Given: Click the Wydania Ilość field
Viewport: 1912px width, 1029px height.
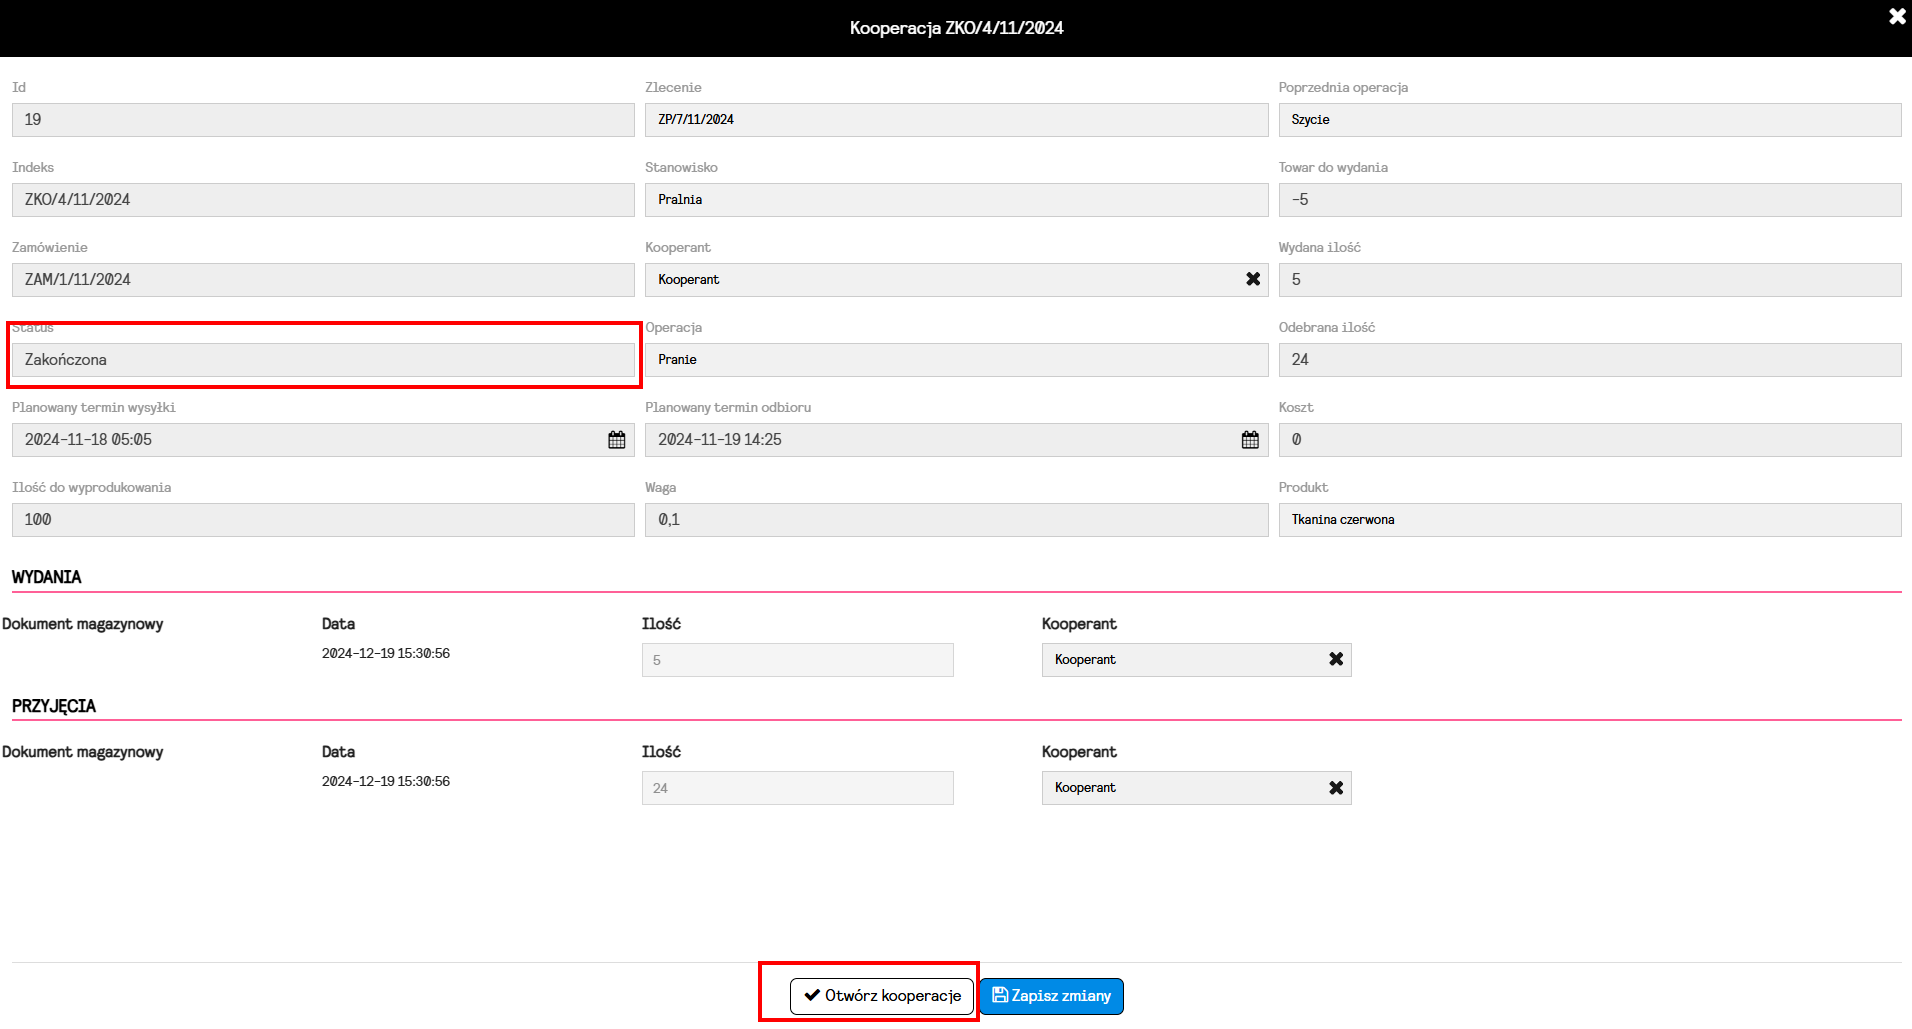Looking at the screenshot, I should point(797,660).
